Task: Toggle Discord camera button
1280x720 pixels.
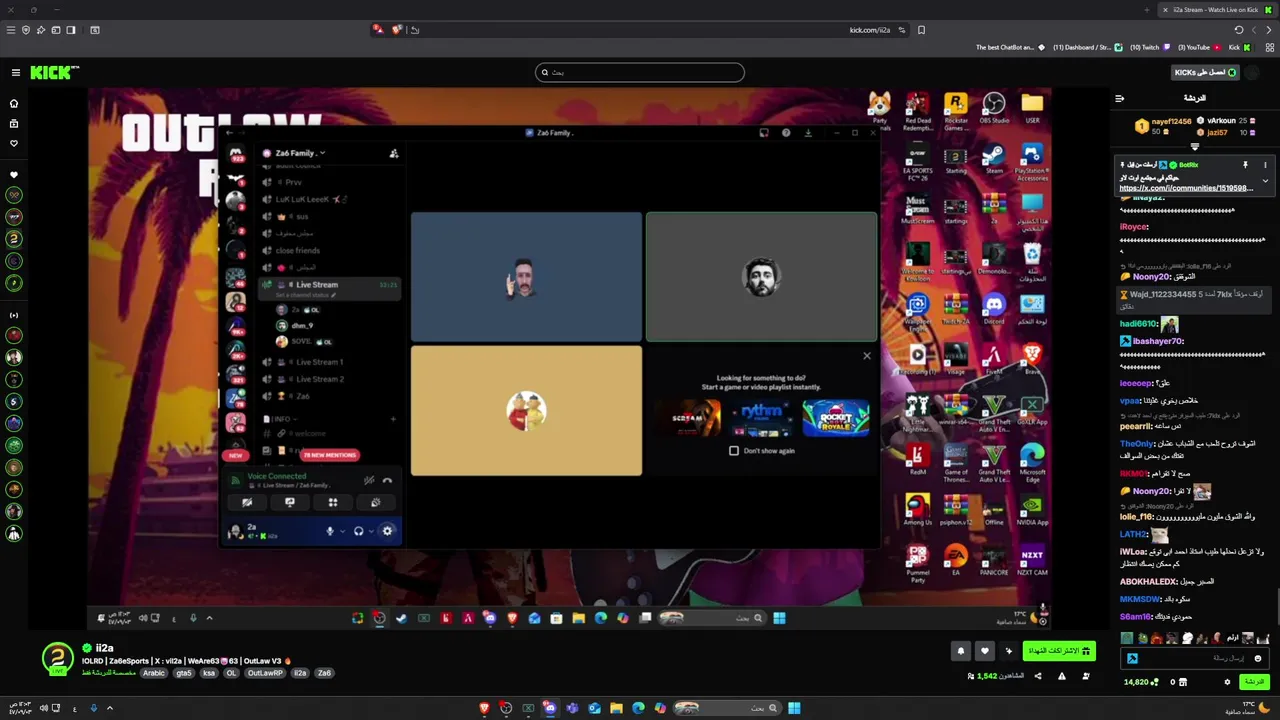Action: 247,503
